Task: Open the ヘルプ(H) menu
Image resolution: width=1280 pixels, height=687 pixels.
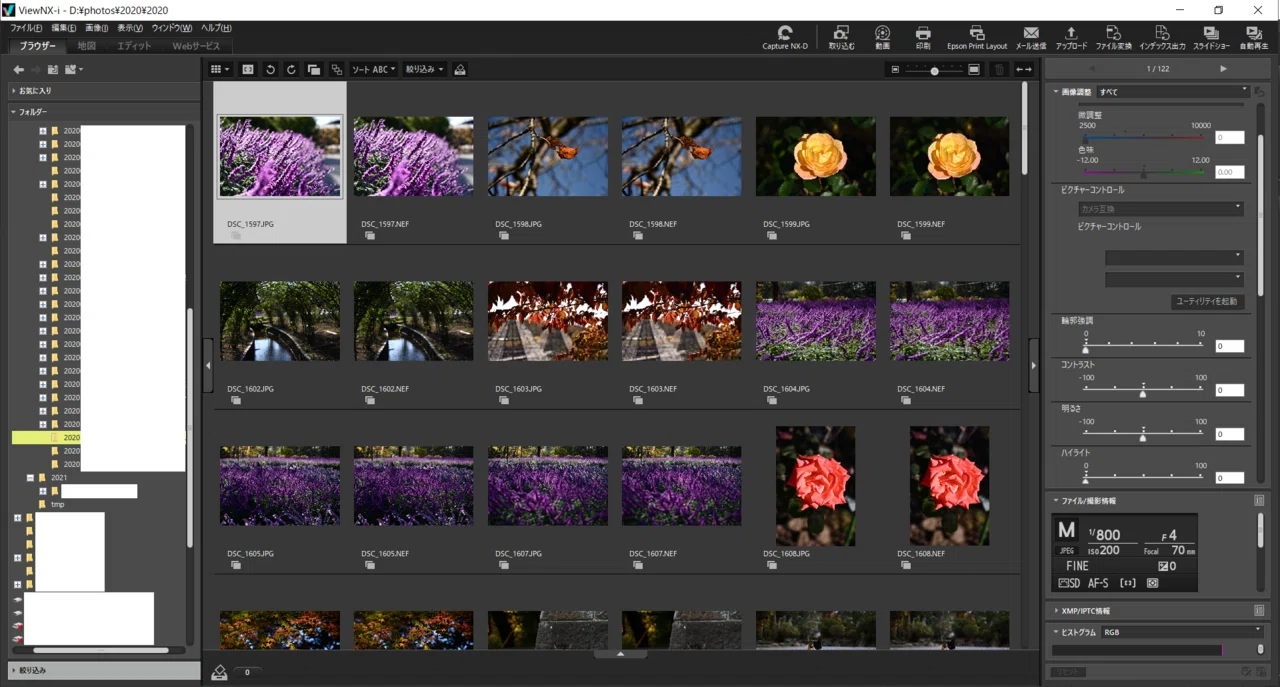Action: (x=216, y=28)
